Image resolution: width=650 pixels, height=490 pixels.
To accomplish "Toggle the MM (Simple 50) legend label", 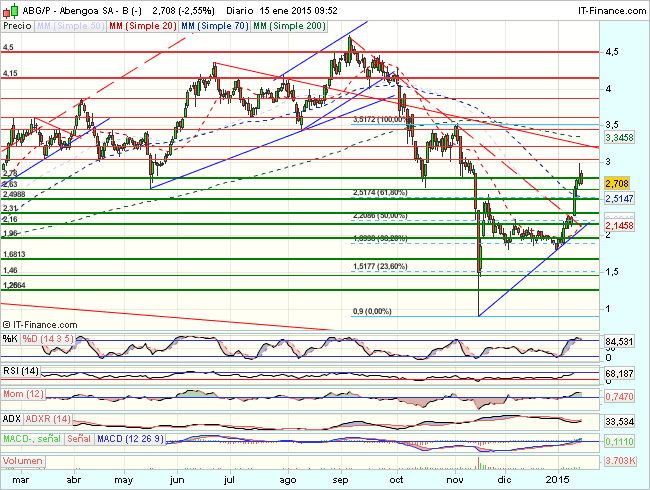I will point(70,26).
